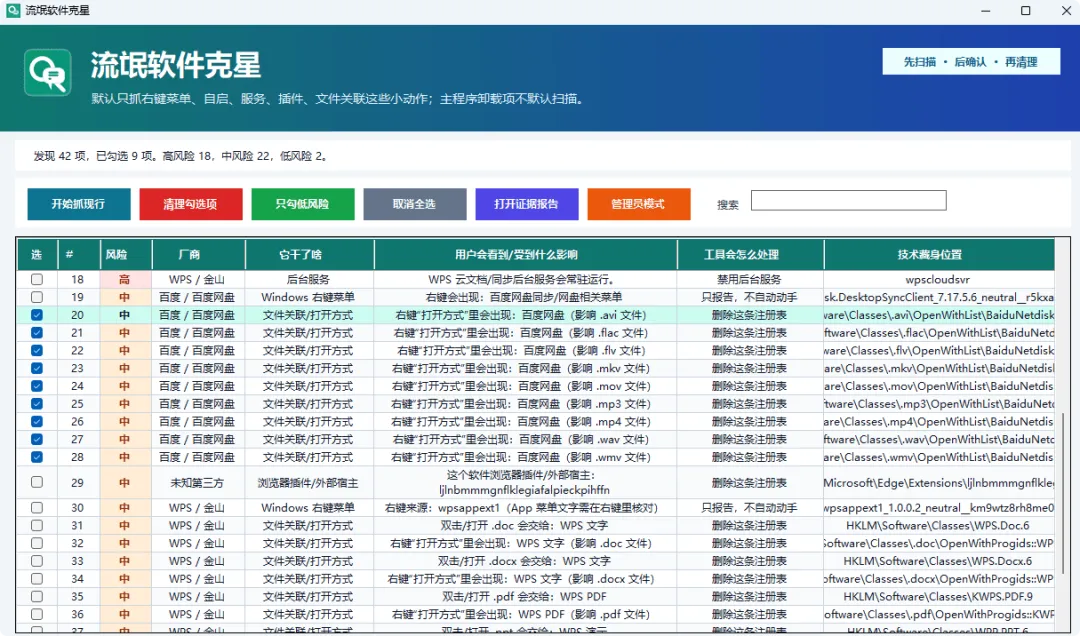Uncheck the checkbox for row 23

[37, 368]
